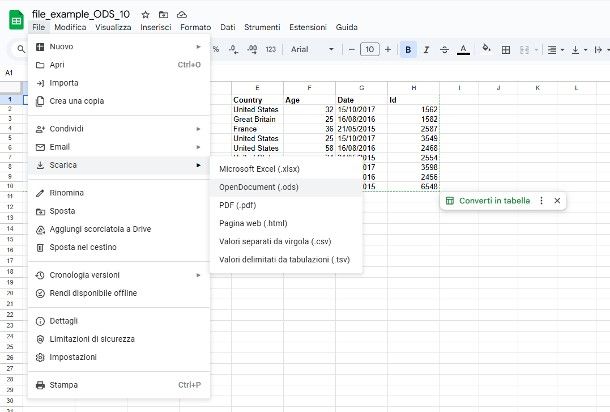Viewport: 610px width, 412px height.
Task: Open the text color picker
Action: coord(462,49)
